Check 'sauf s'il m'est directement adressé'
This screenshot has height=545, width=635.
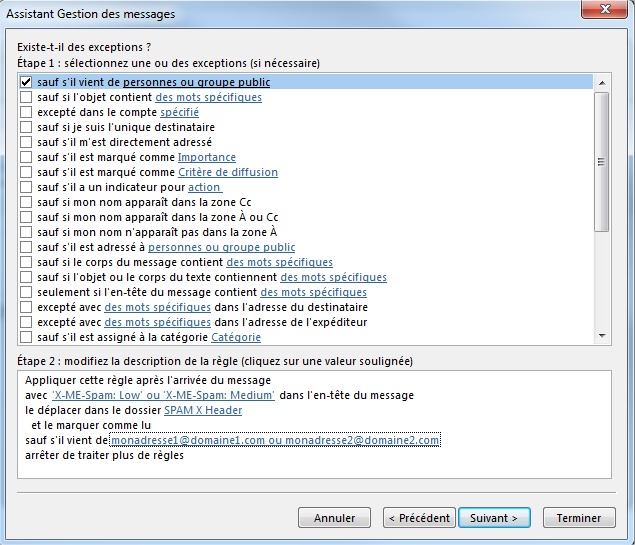pos(26,142)
